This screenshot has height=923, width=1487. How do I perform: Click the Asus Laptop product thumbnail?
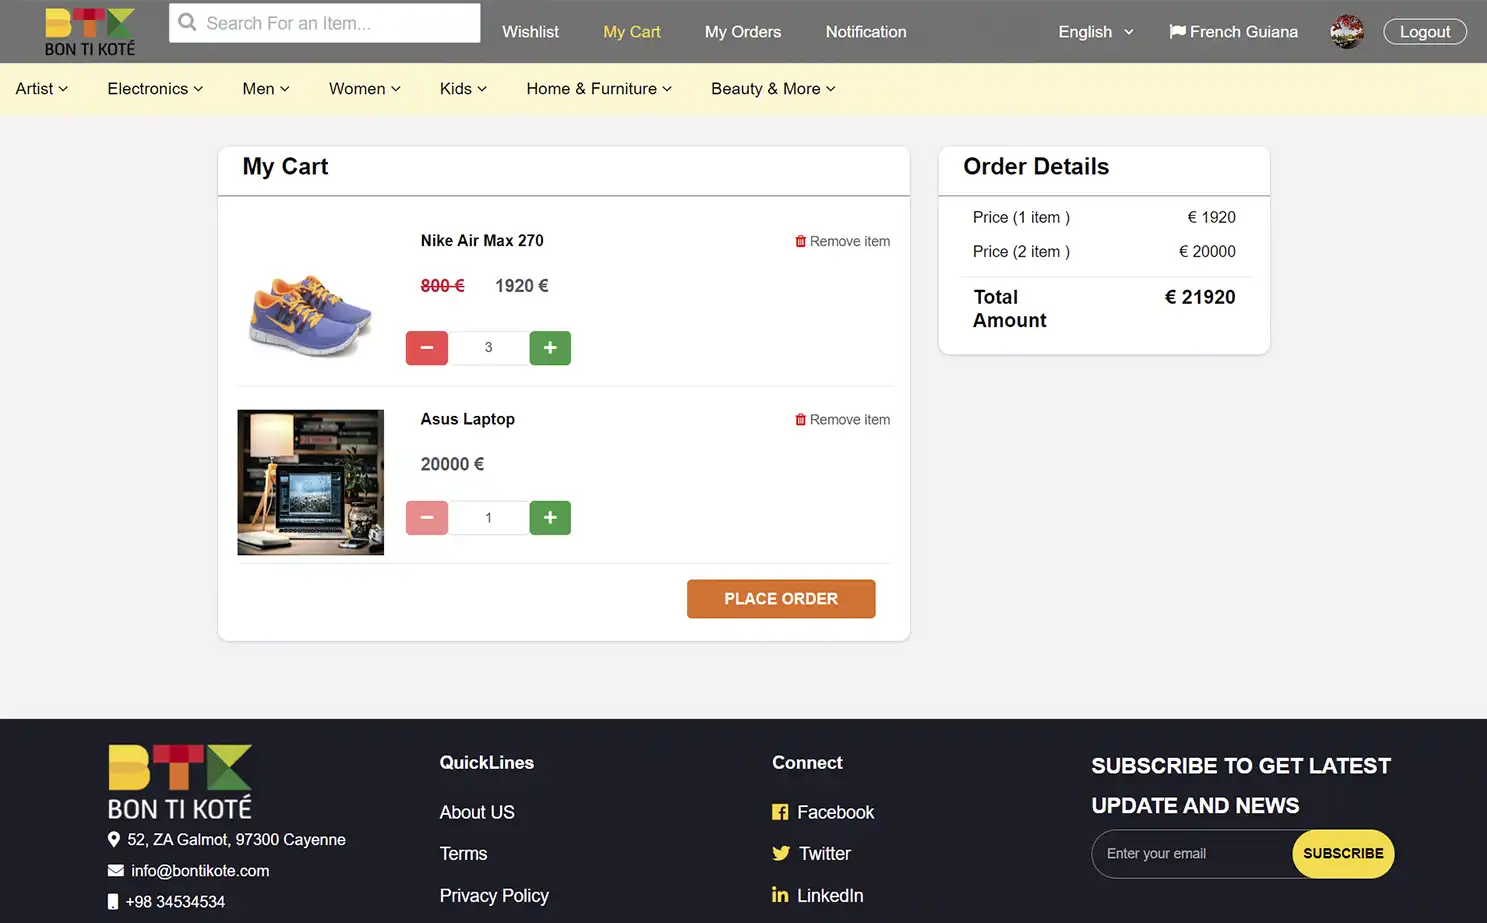click(310, 481)
